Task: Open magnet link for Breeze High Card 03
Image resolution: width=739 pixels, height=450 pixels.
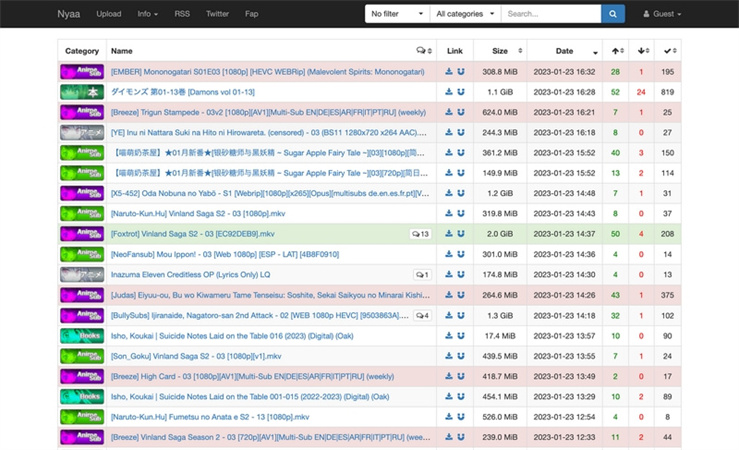Action: click(x=461, y=376)
